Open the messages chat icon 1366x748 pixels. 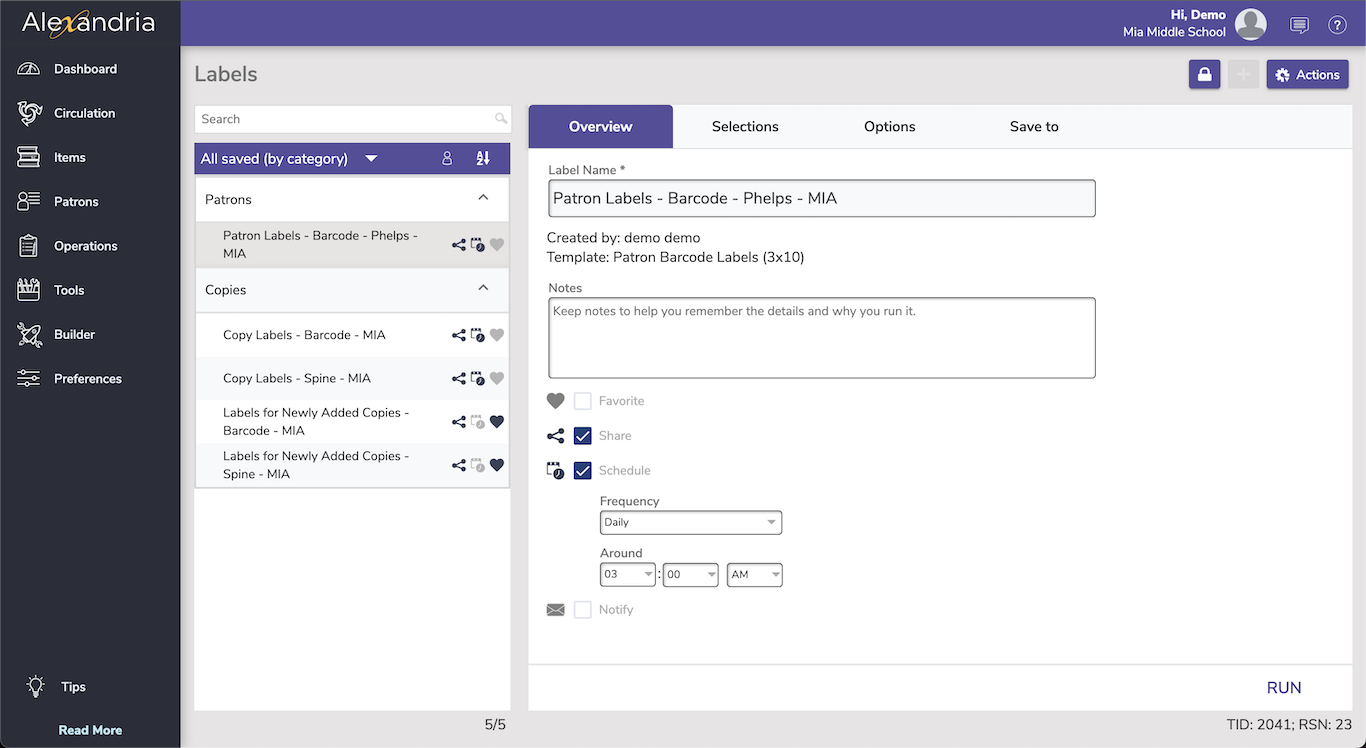click(1299, 25)
